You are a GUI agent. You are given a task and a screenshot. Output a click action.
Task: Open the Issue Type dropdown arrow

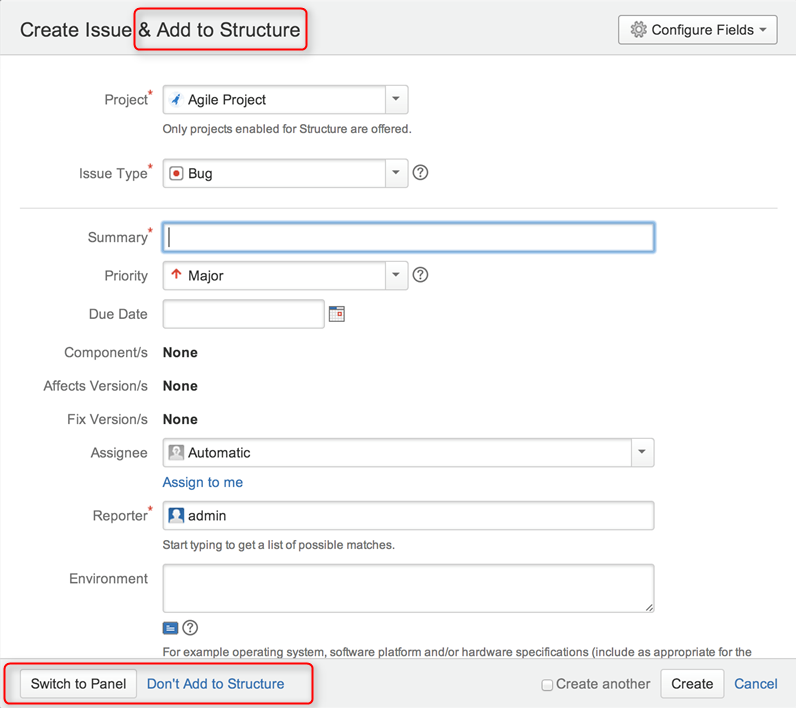[x=396, y=173]
